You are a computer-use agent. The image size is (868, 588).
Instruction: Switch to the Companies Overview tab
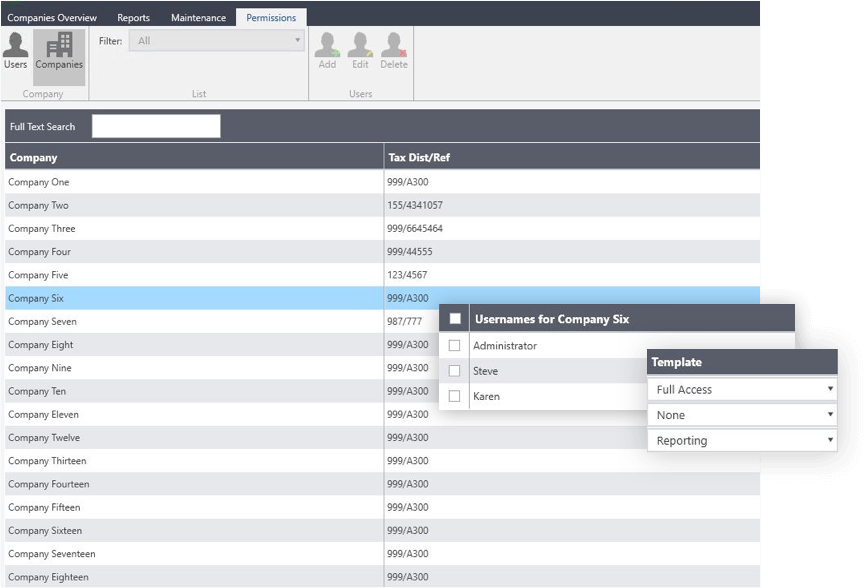pos(52,18)
